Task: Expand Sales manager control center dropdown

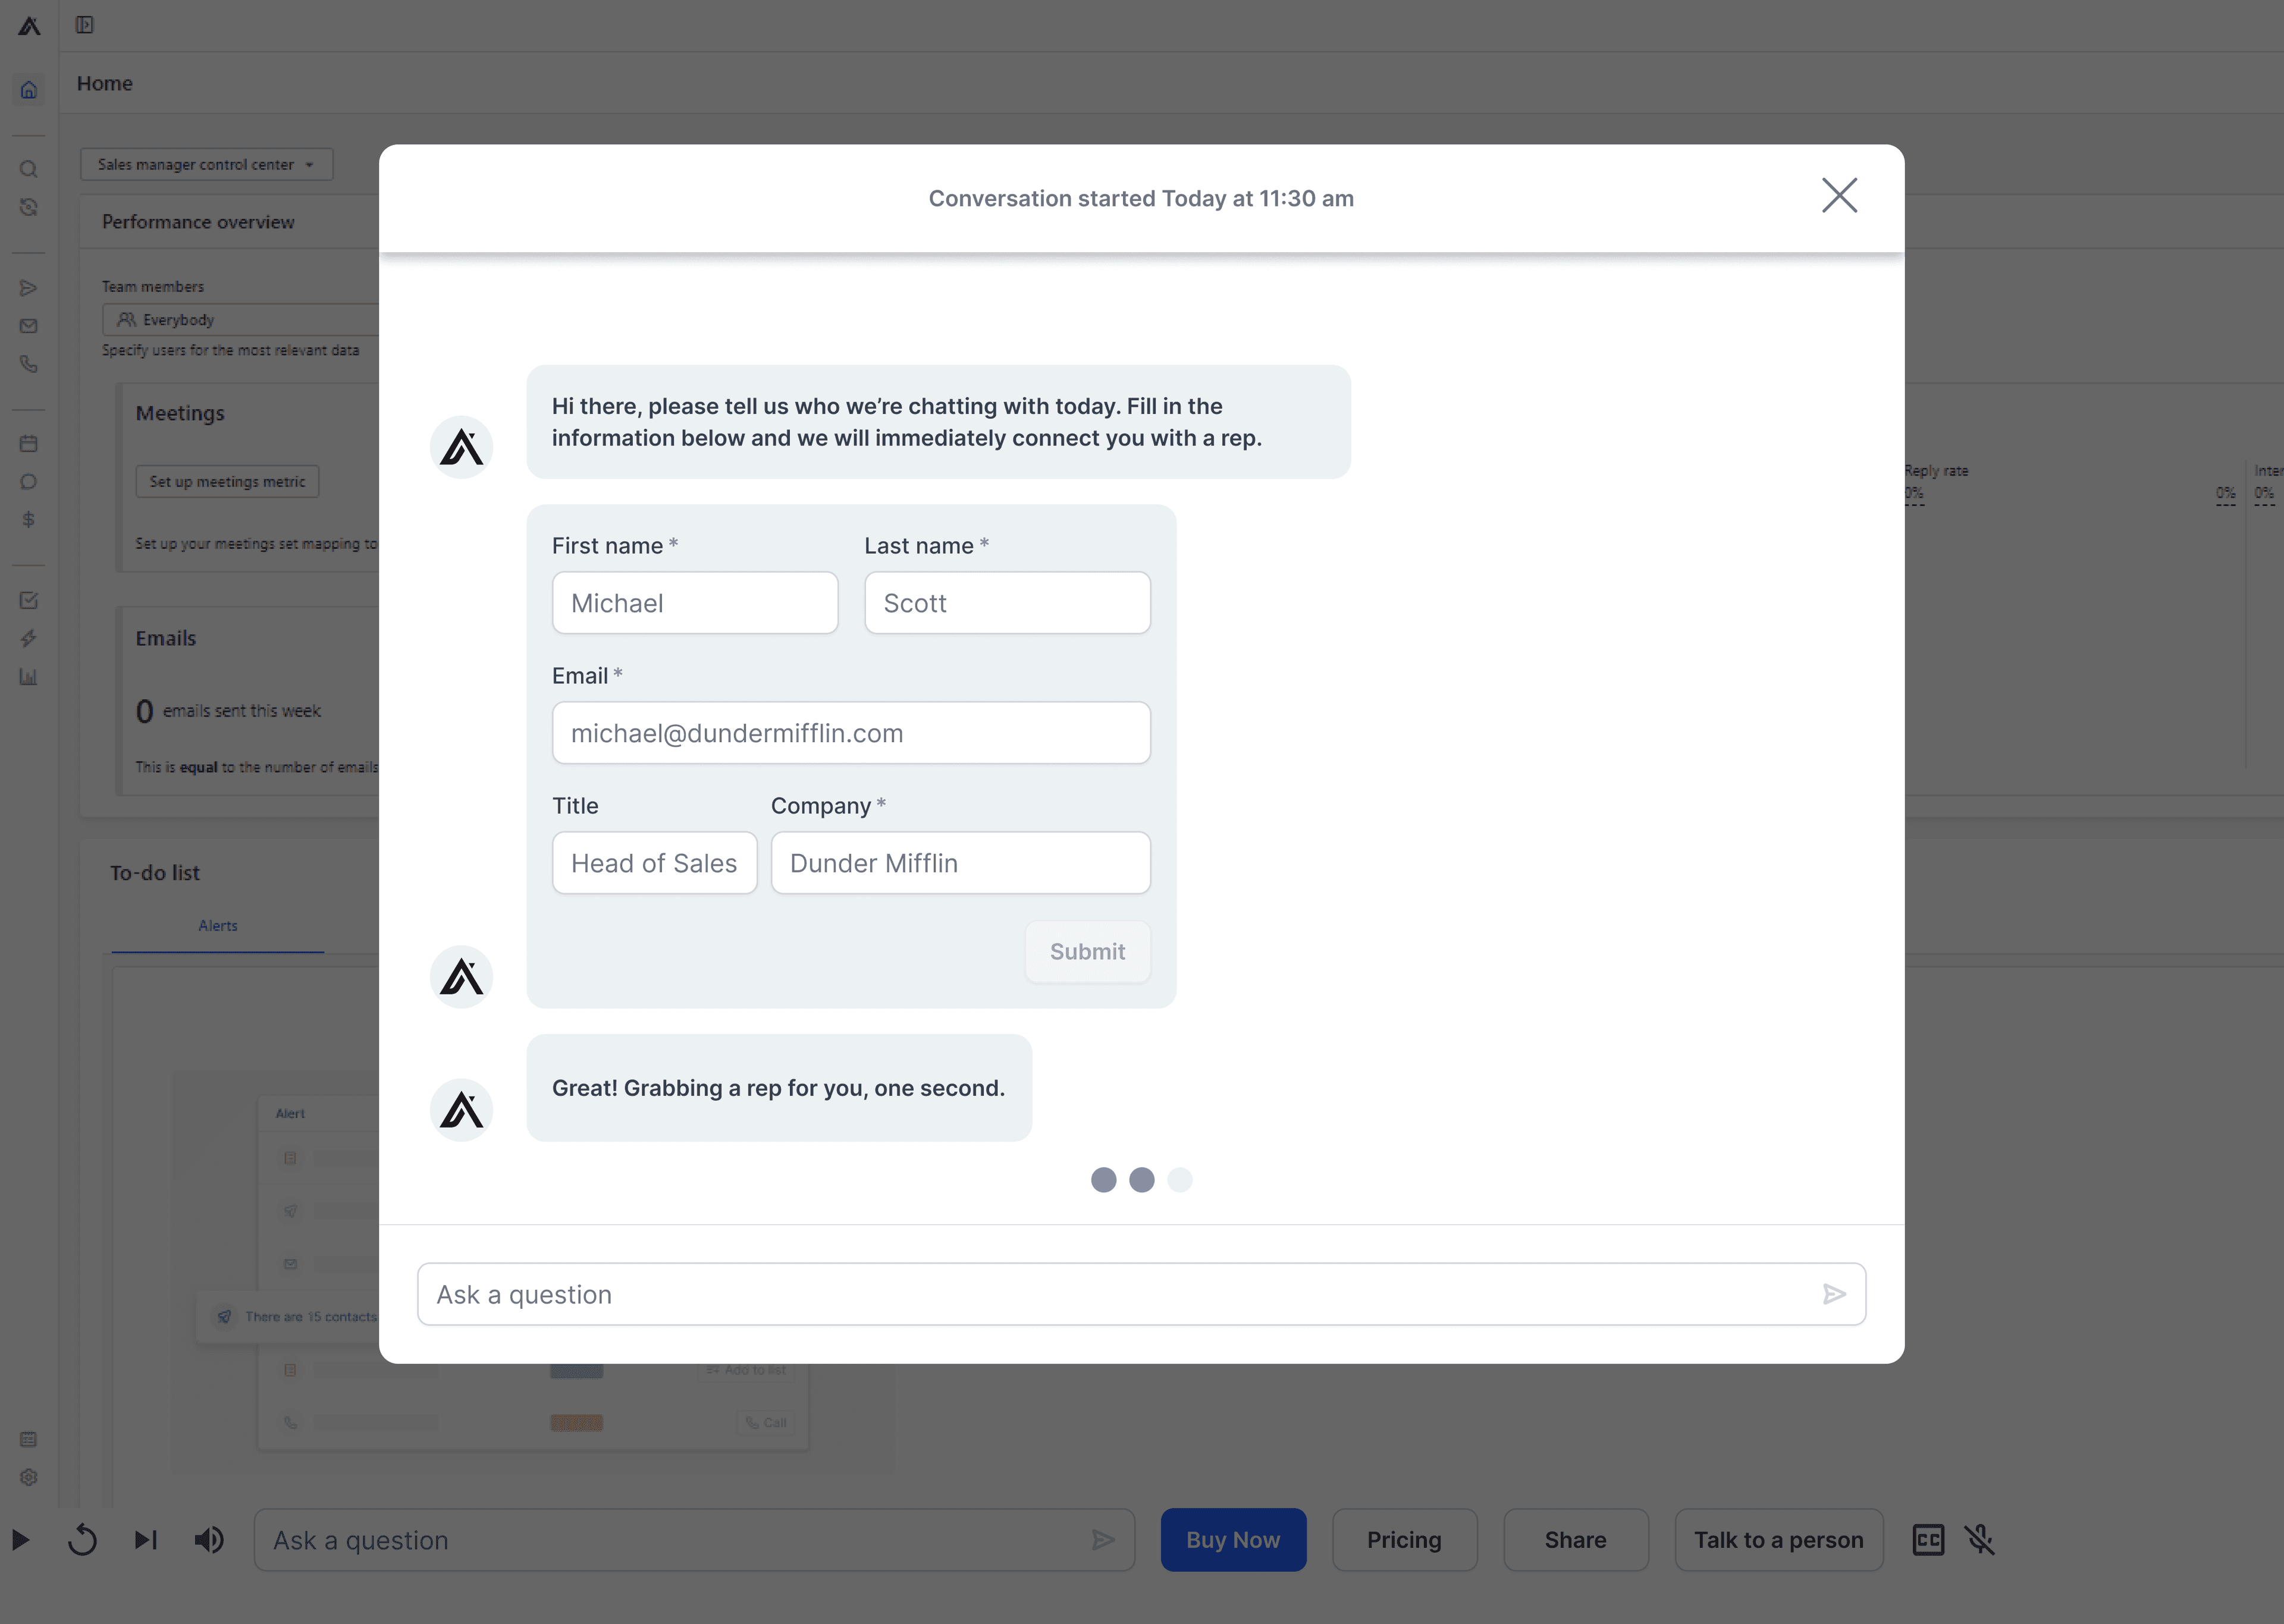Action: point(207,165)
